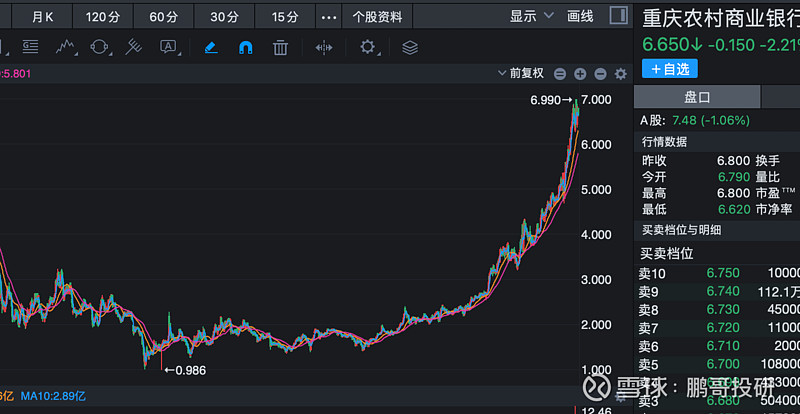
Task: Open the layers stack icon
Action: (x=410, y=48)
